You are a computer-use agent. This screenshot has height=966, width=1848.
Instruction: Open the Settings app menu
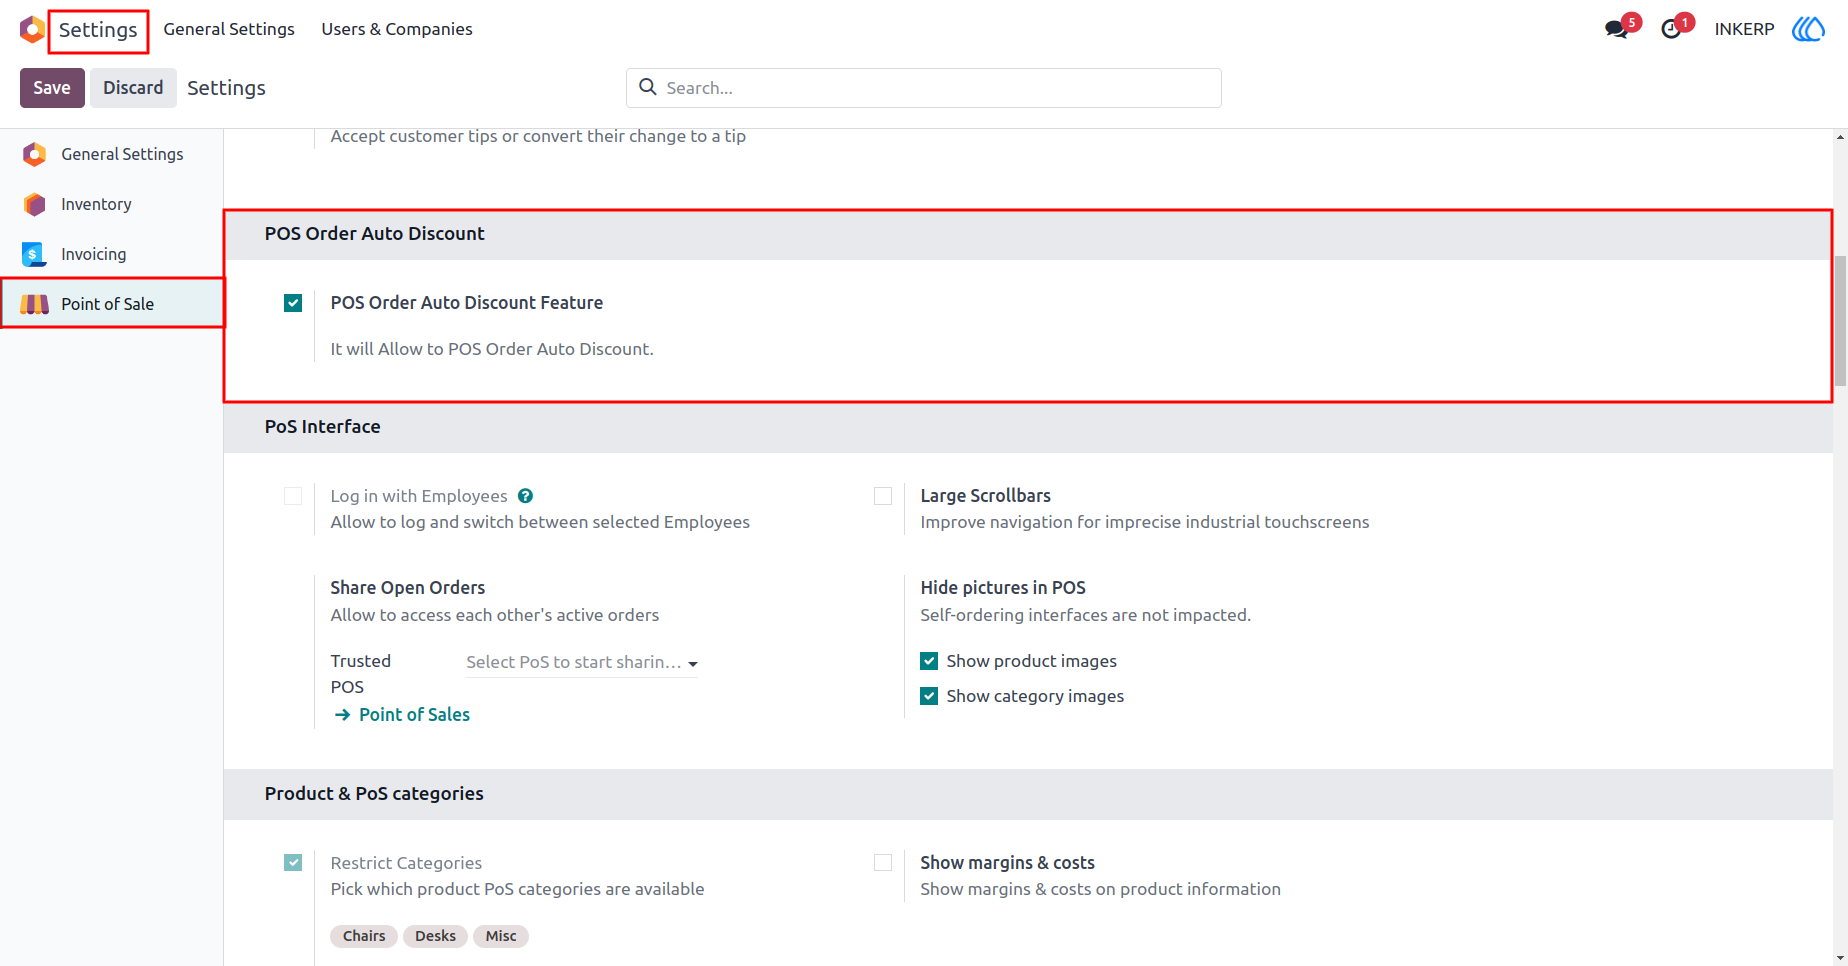pos(98,30)
